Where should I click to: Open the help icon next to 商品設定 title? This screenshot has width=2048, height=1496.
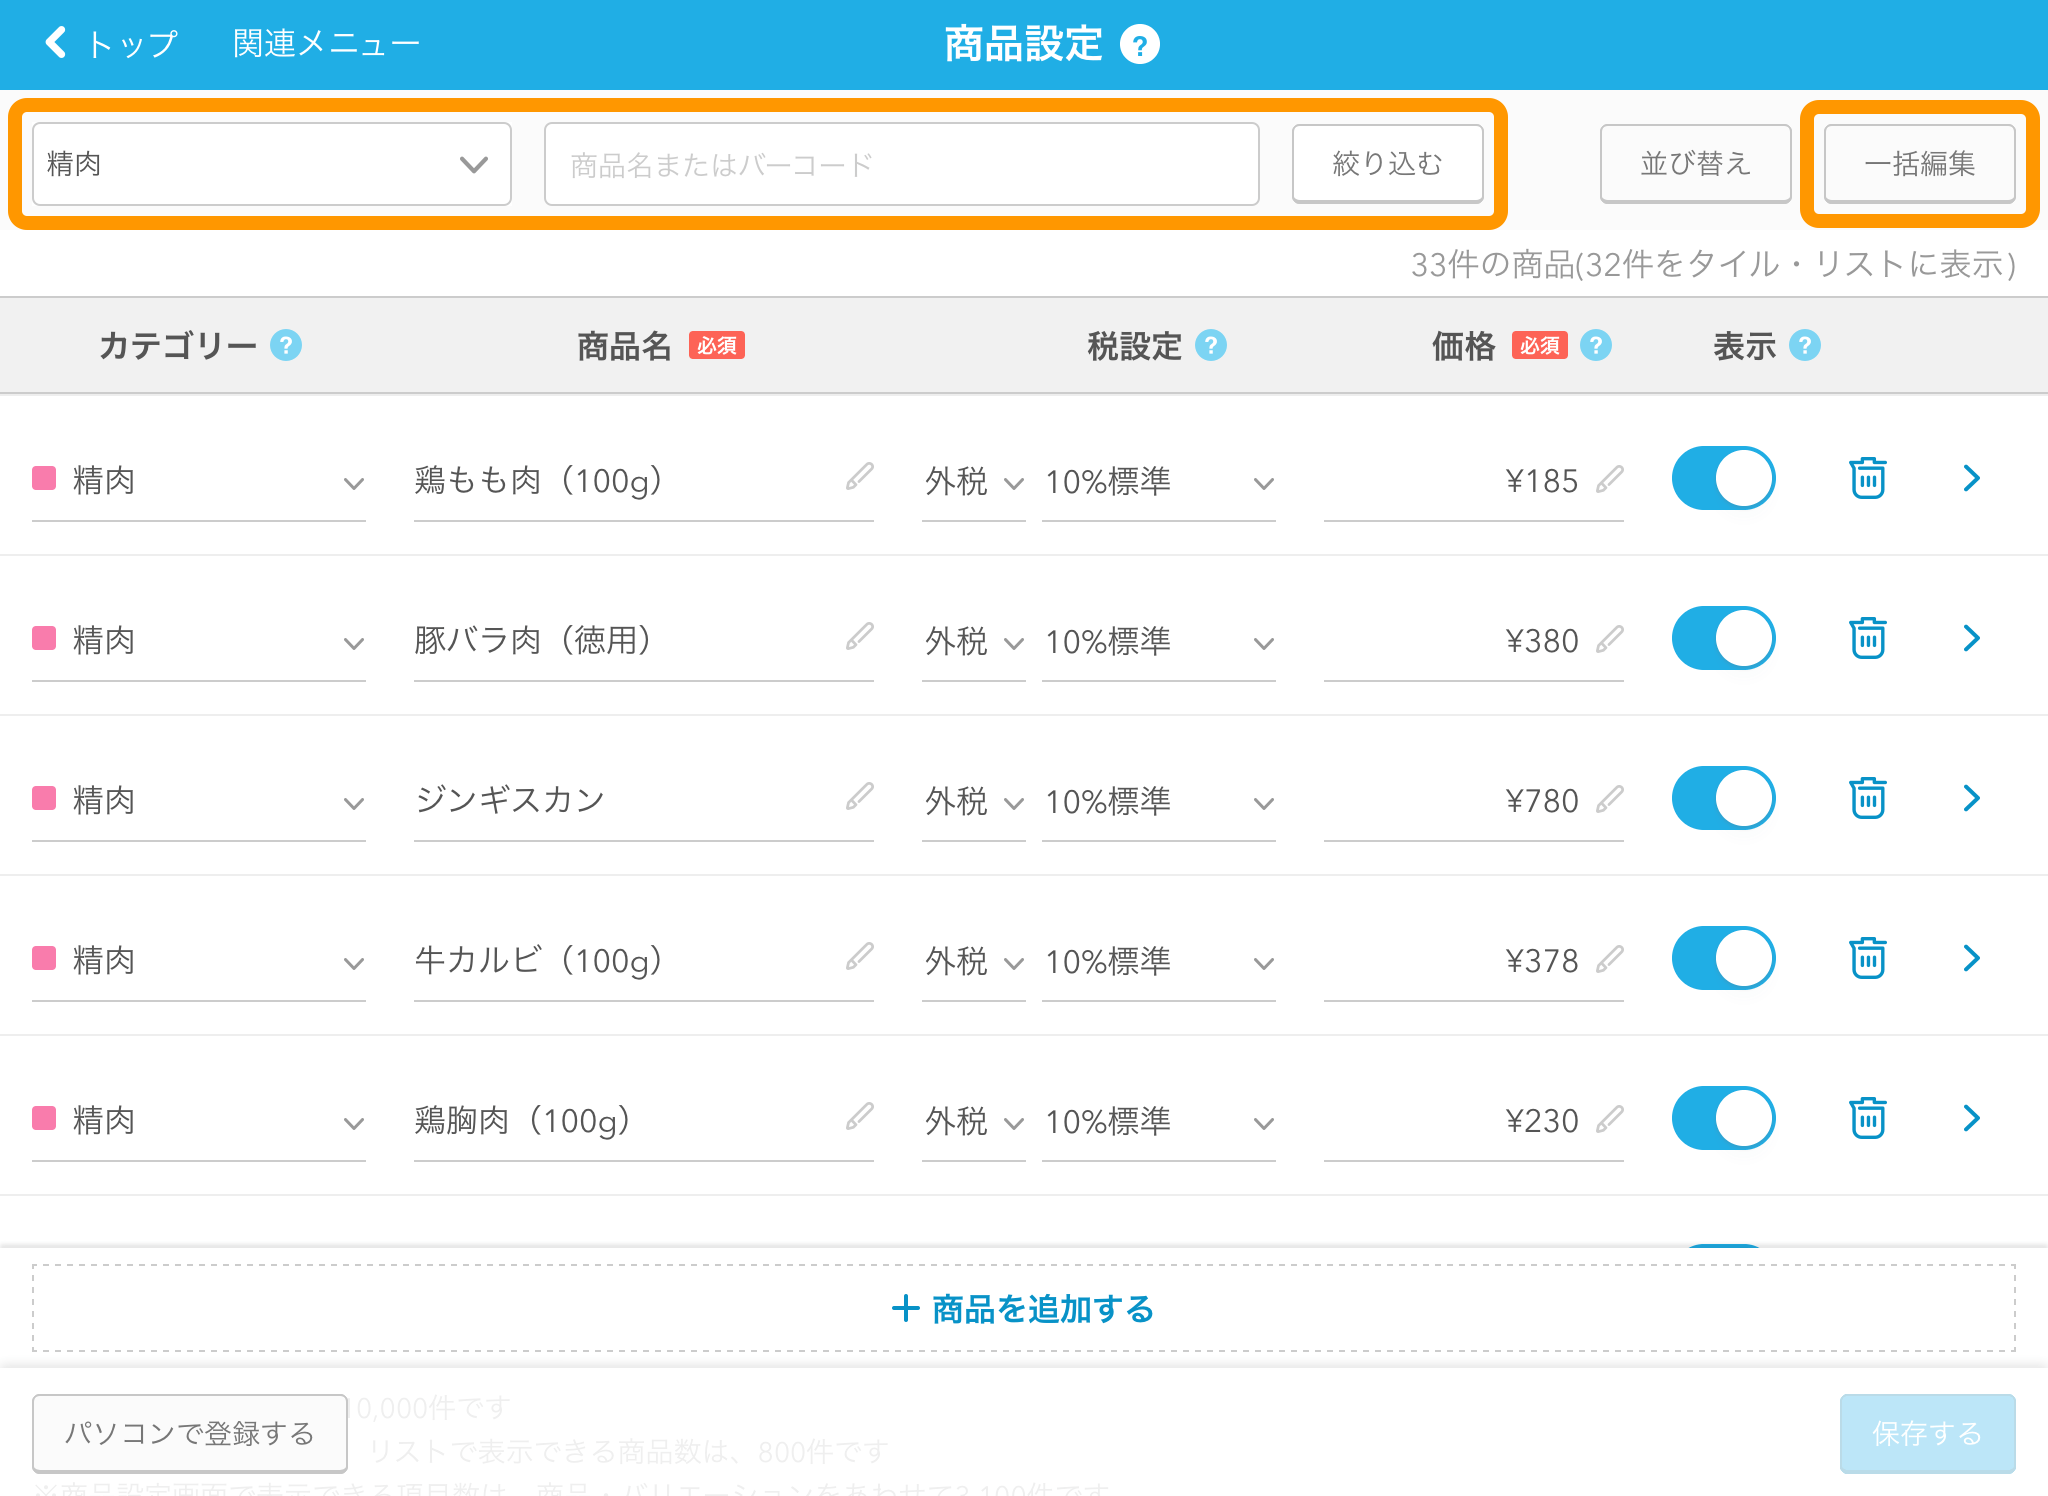pos(1140,44)
